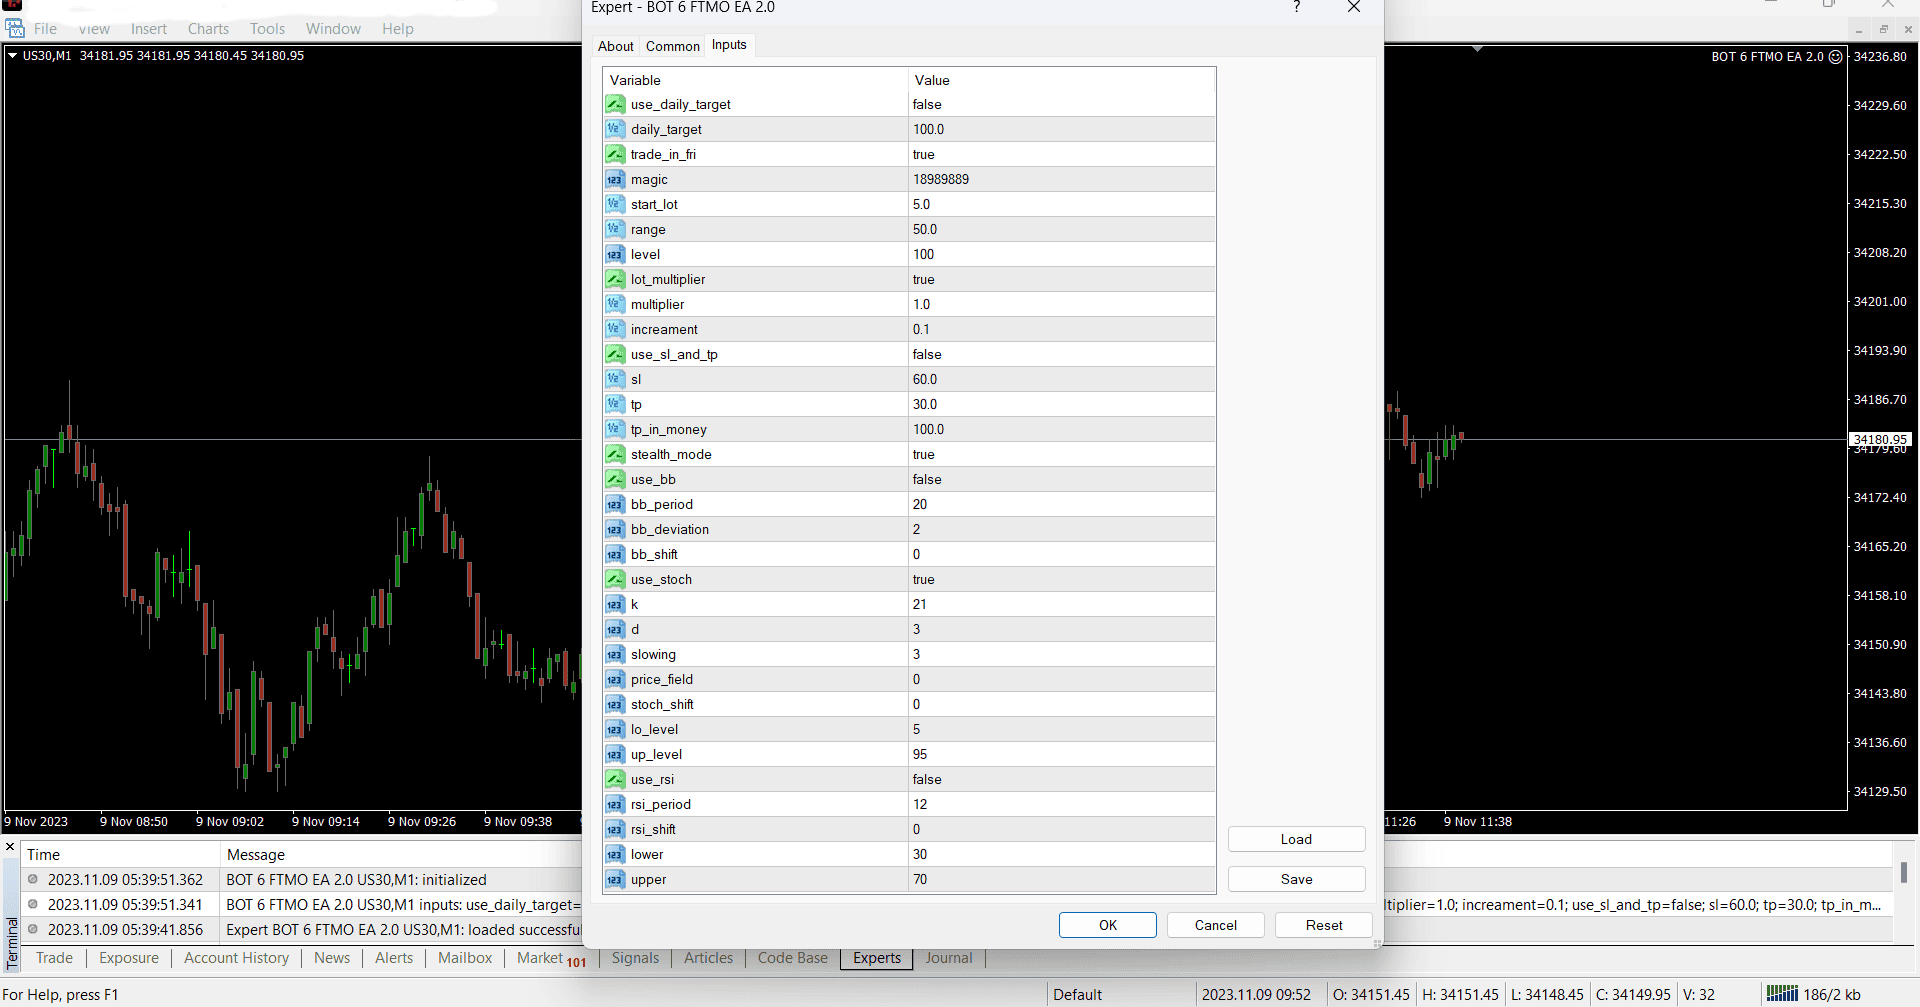Click the Value column header
This screenshot has height=1007, width=1920.
(x=1062, y=80)
